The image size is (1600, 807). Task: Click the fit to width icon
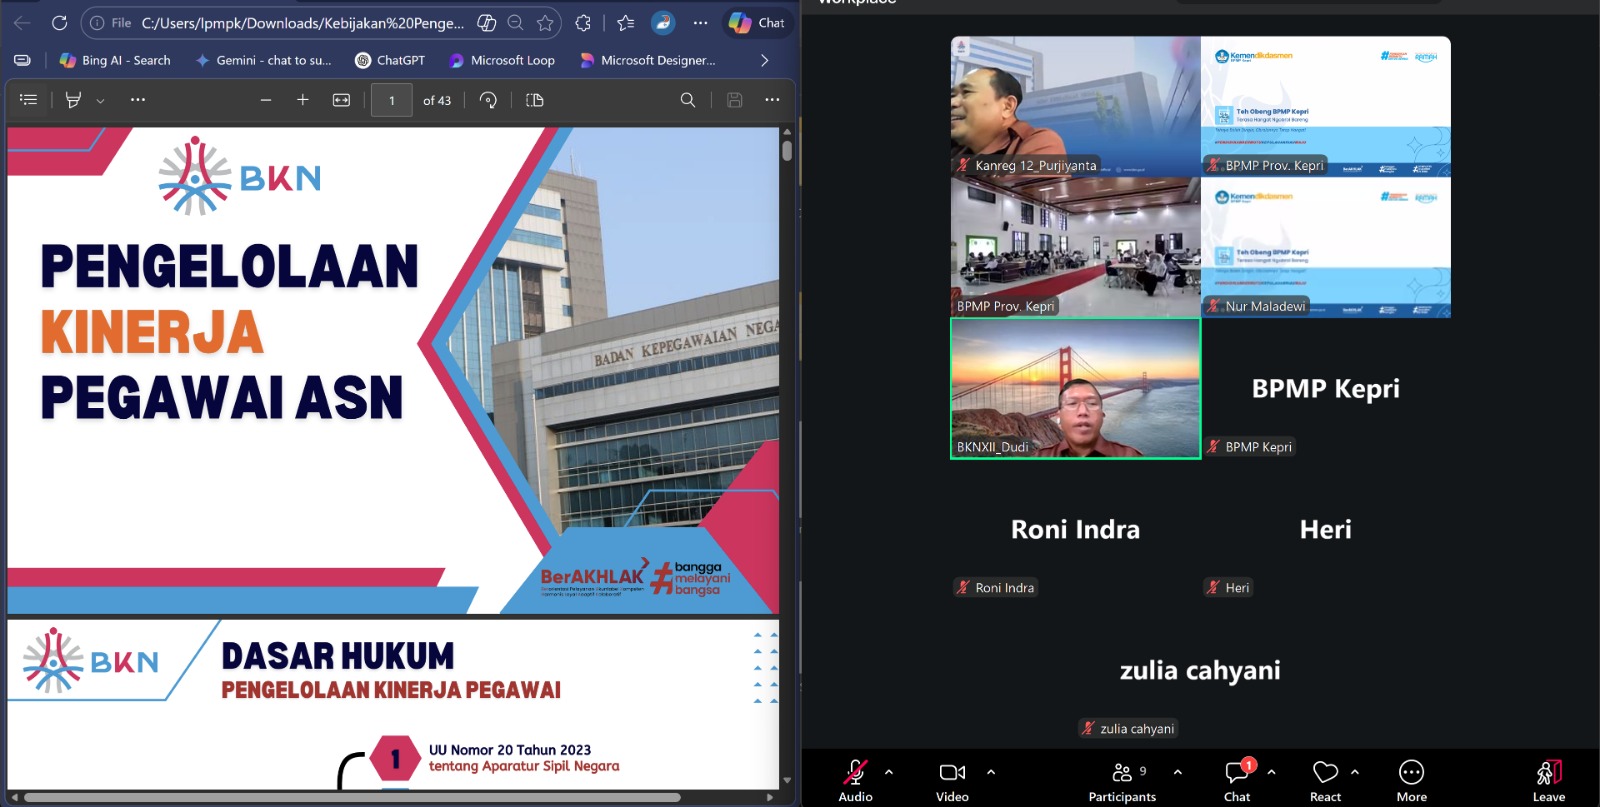[x=341, y=100]
